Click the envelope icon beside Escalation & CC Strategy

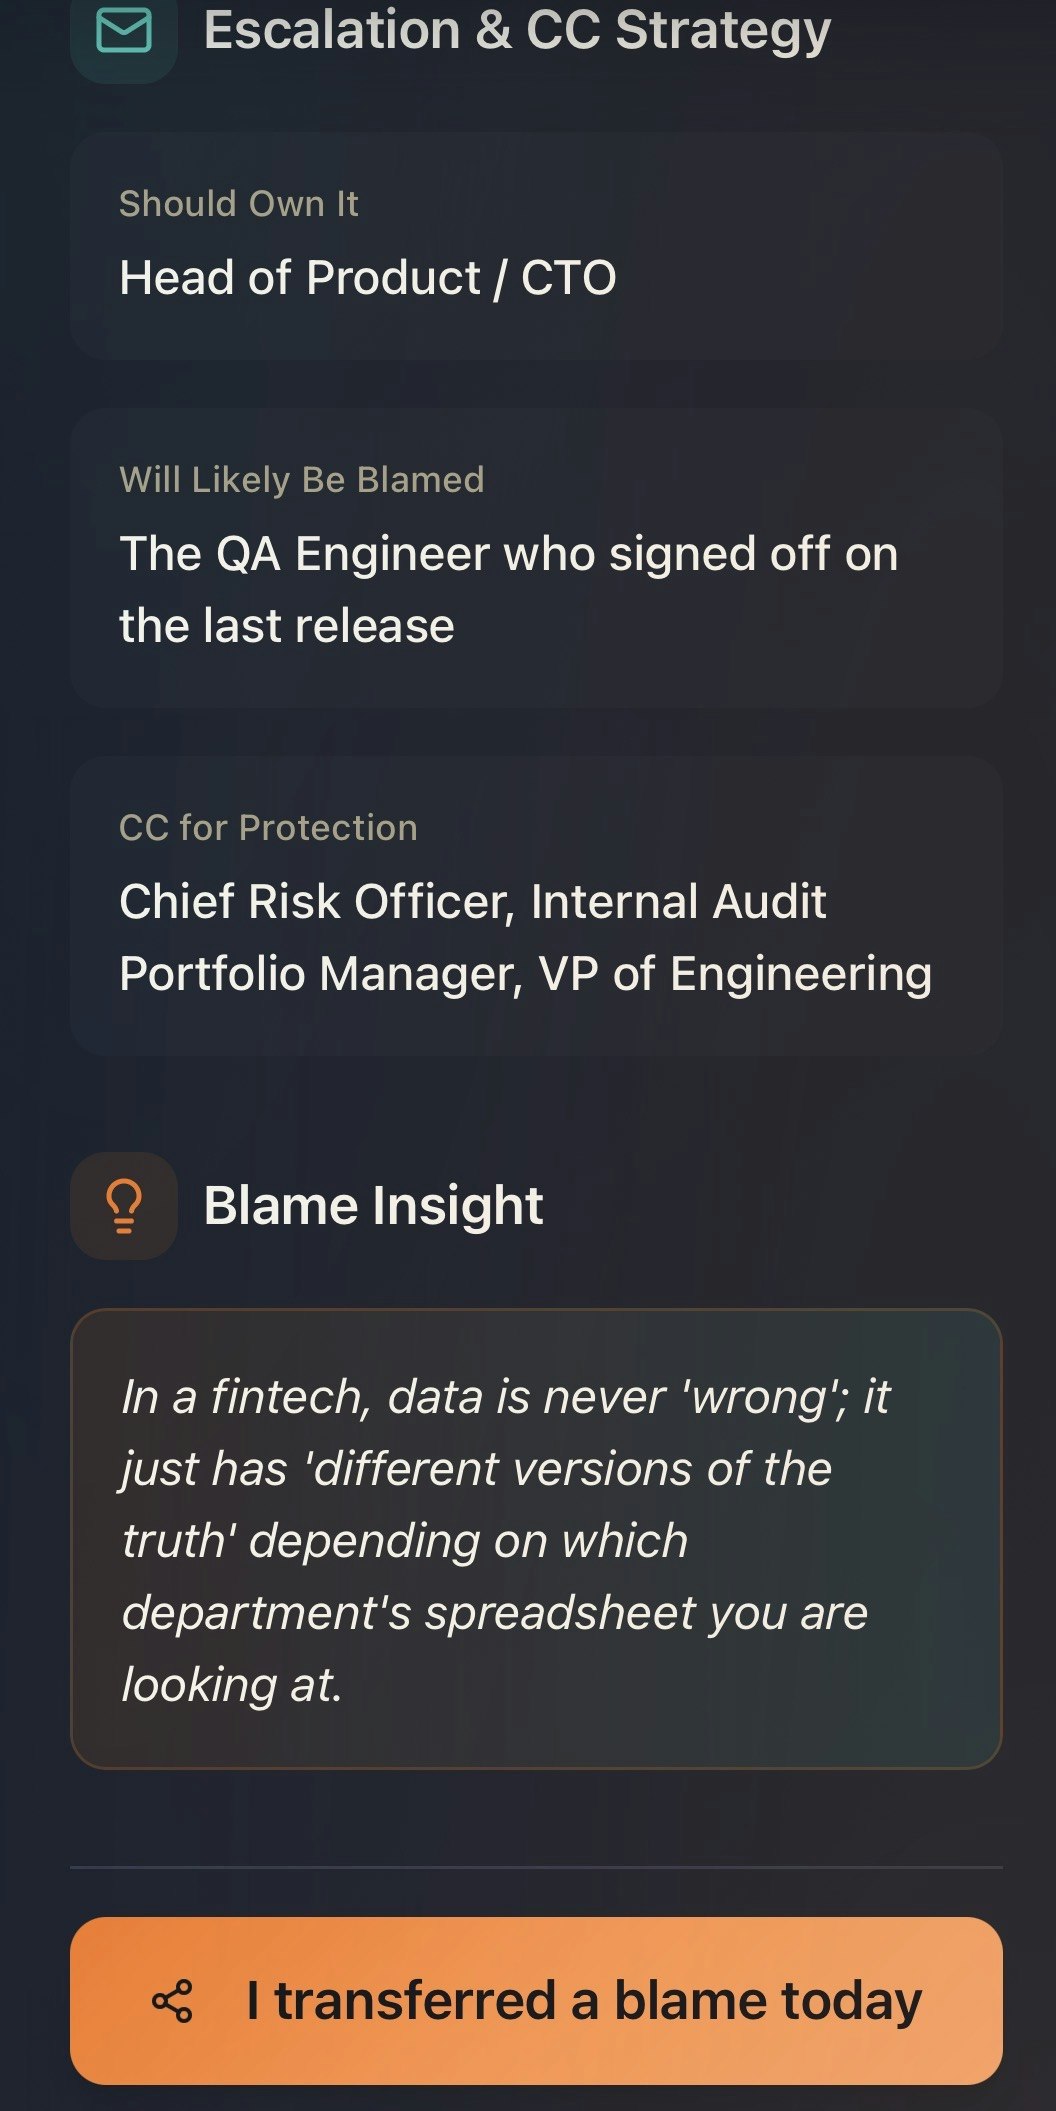pyautogui.click(x=123, y=29)
